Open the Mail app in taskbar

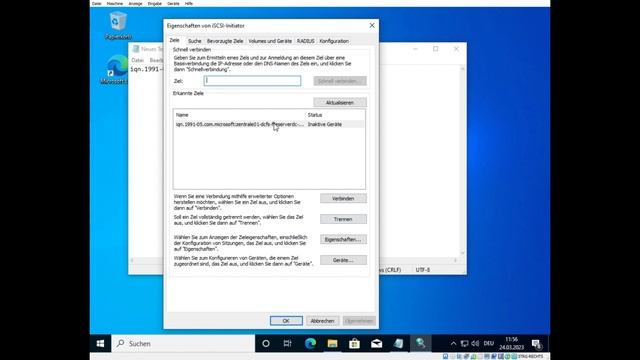point(376,343)
